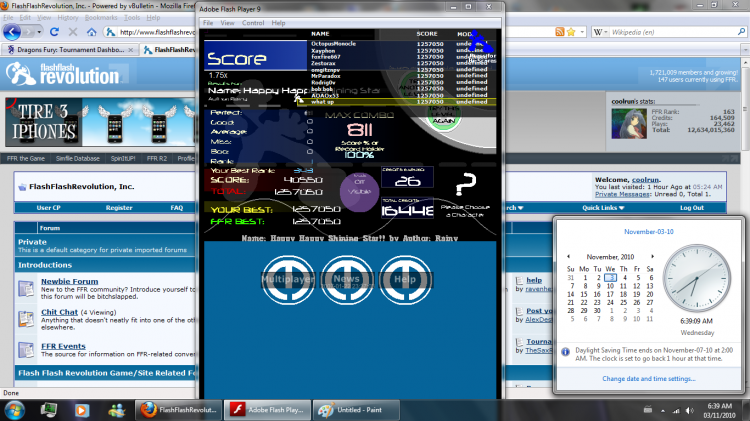750x421 pixels.
Task: Click the Tire 3 iPhones banner
Action: tap(100, 122)
